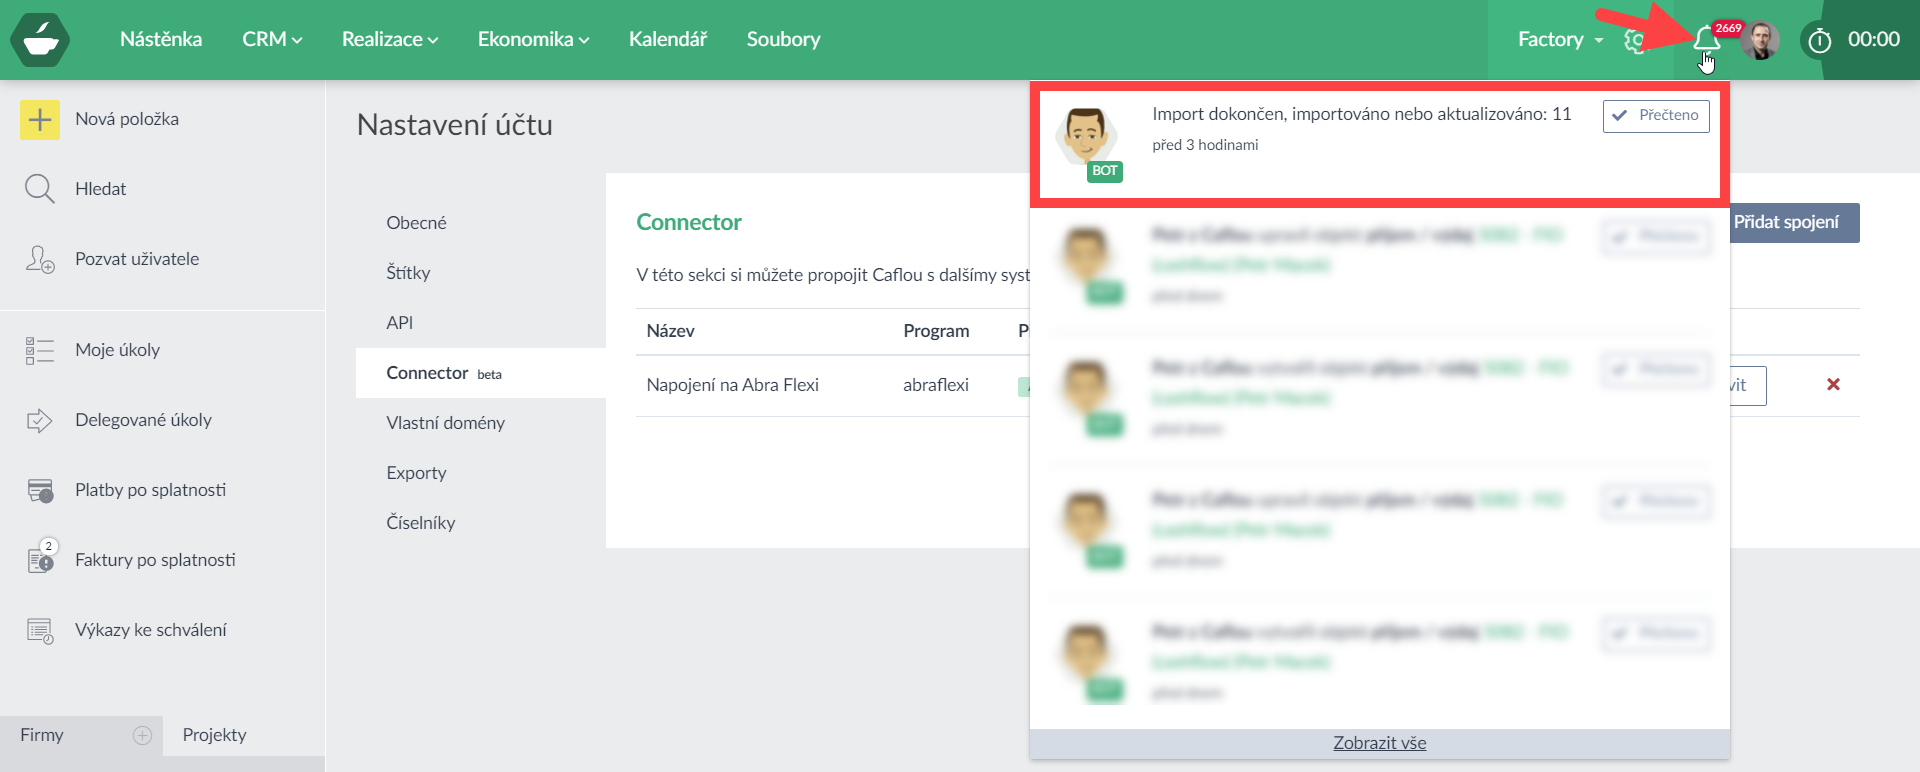Open user avatar profile photo
The width and height of the screenshot is (1920, 772).
(x=1760, y=40)
